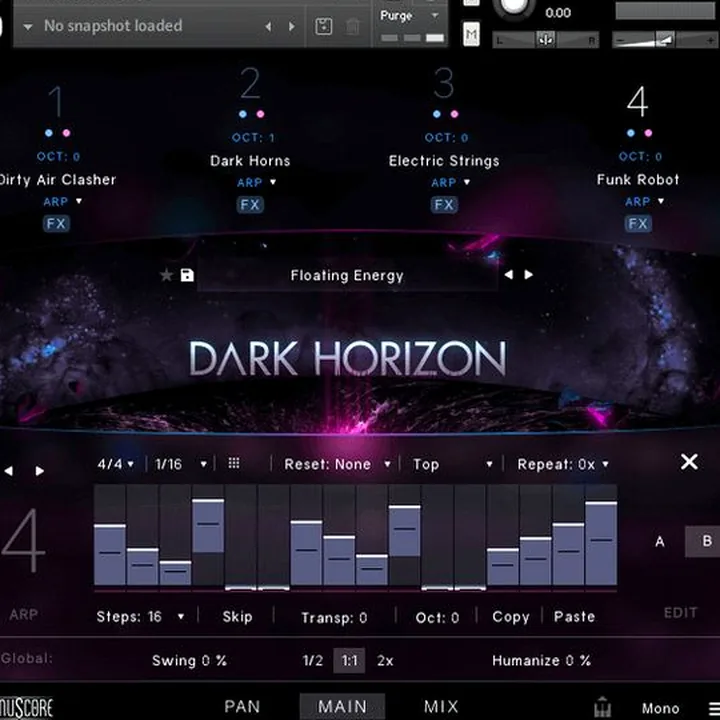This screenshot has width=720, height=720.
Task: Switch to previous arp layer arrow
Action: [9, 471]
